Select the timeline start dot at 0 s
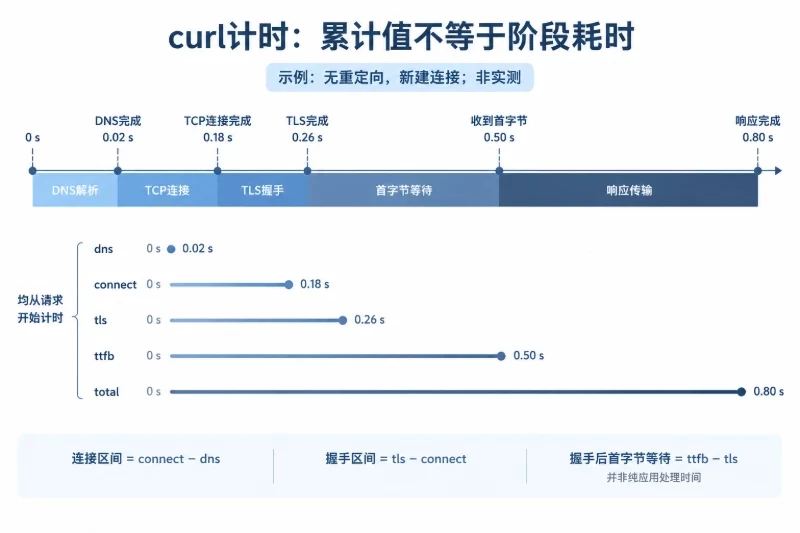The image size is (800, 533). point(33,171)
